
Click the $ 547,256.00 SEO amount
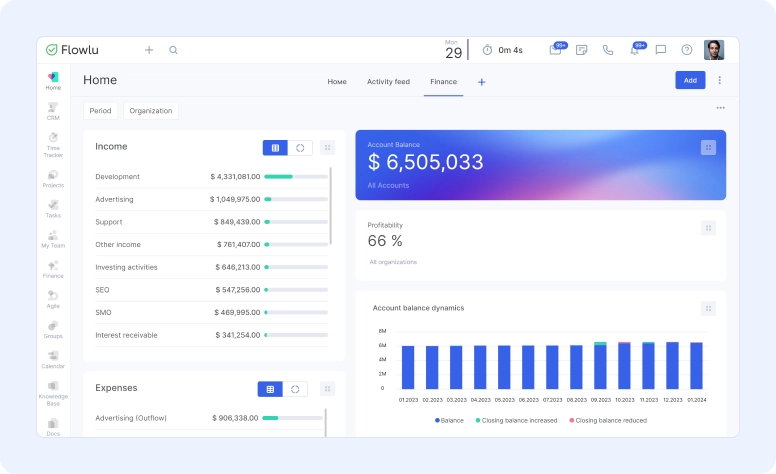pos(238,290)
